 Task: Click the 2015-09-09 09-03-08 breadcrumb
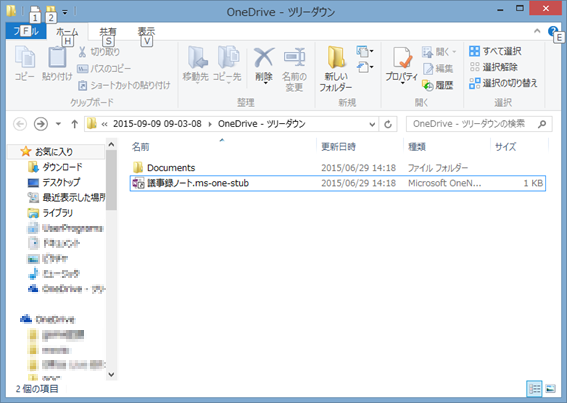pyautogui.click(x=157, y=124)
